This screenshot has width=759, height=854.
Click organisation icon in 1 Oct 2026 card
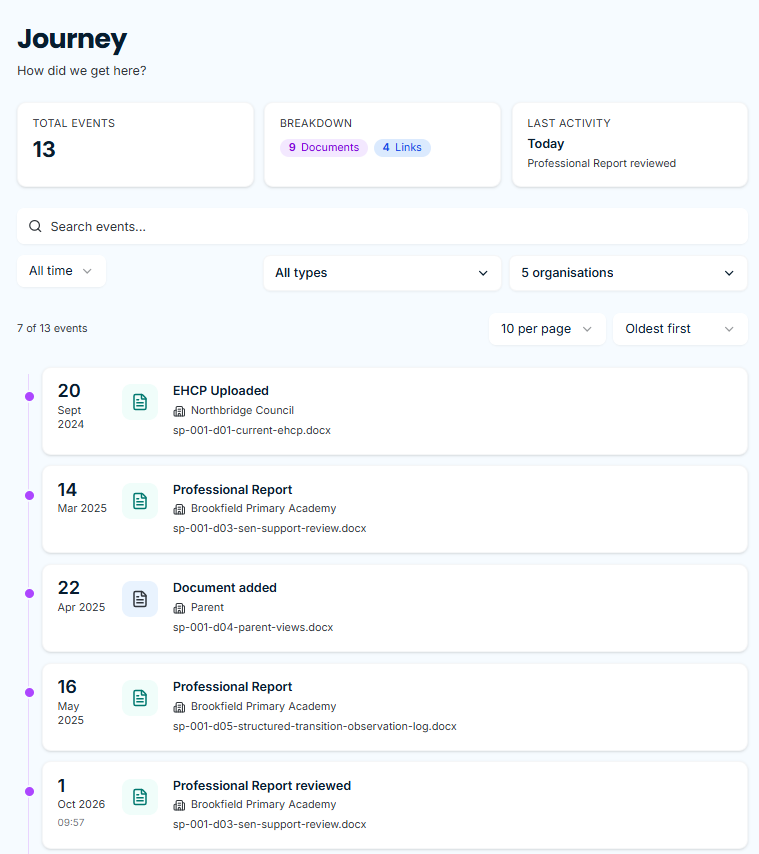pyautogui.click(x=179, y=805)
